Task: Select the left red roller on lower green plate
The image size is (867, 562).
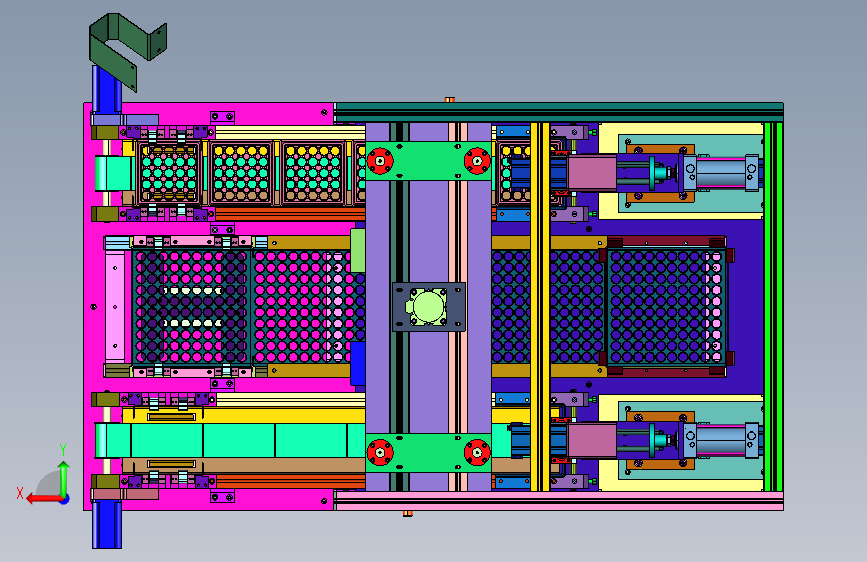Action: [x=380, y=452]
